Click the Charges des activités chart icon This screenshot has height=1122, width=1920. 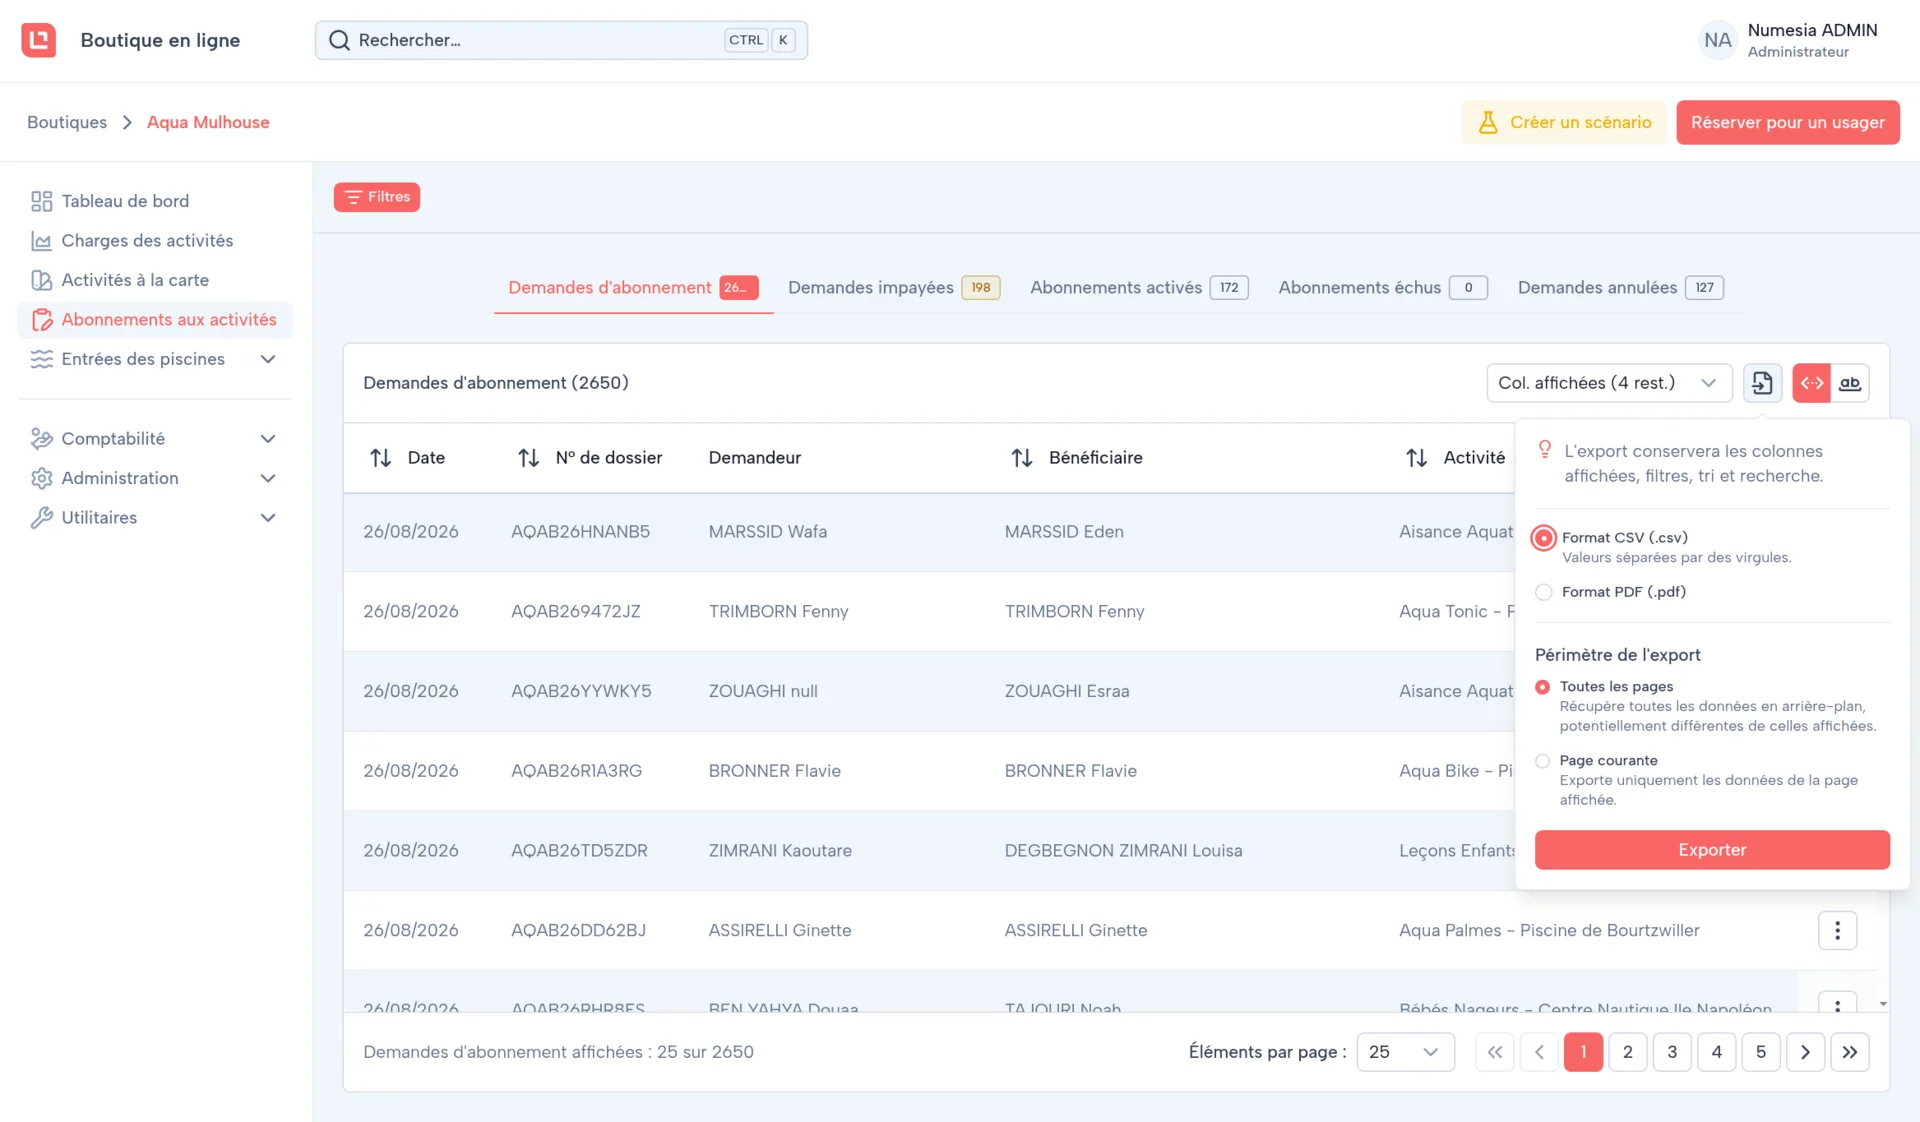(x=41, y=241)
